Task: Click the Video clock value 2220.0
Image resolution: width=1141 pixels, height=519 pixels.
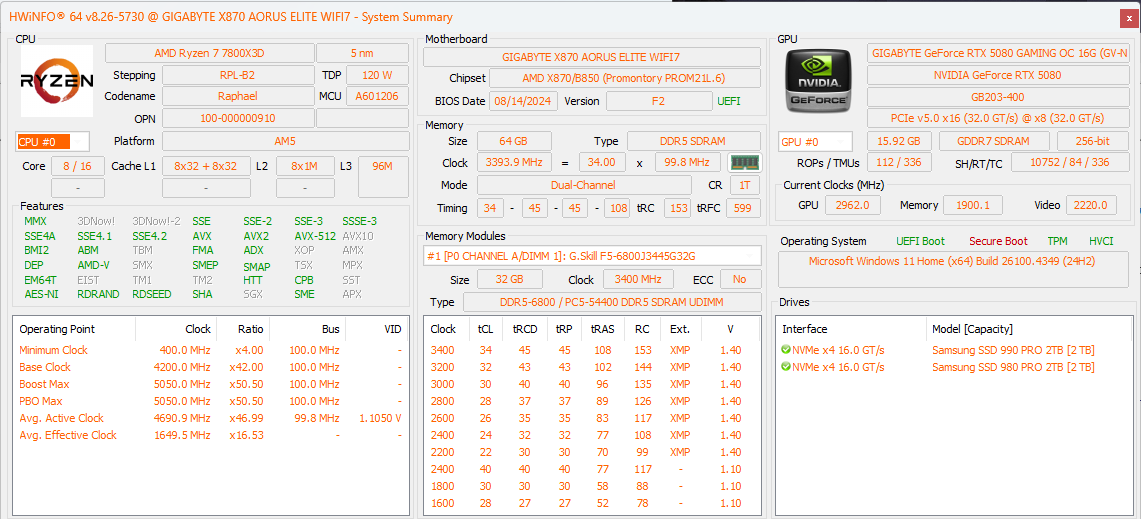Action: 1091,205
